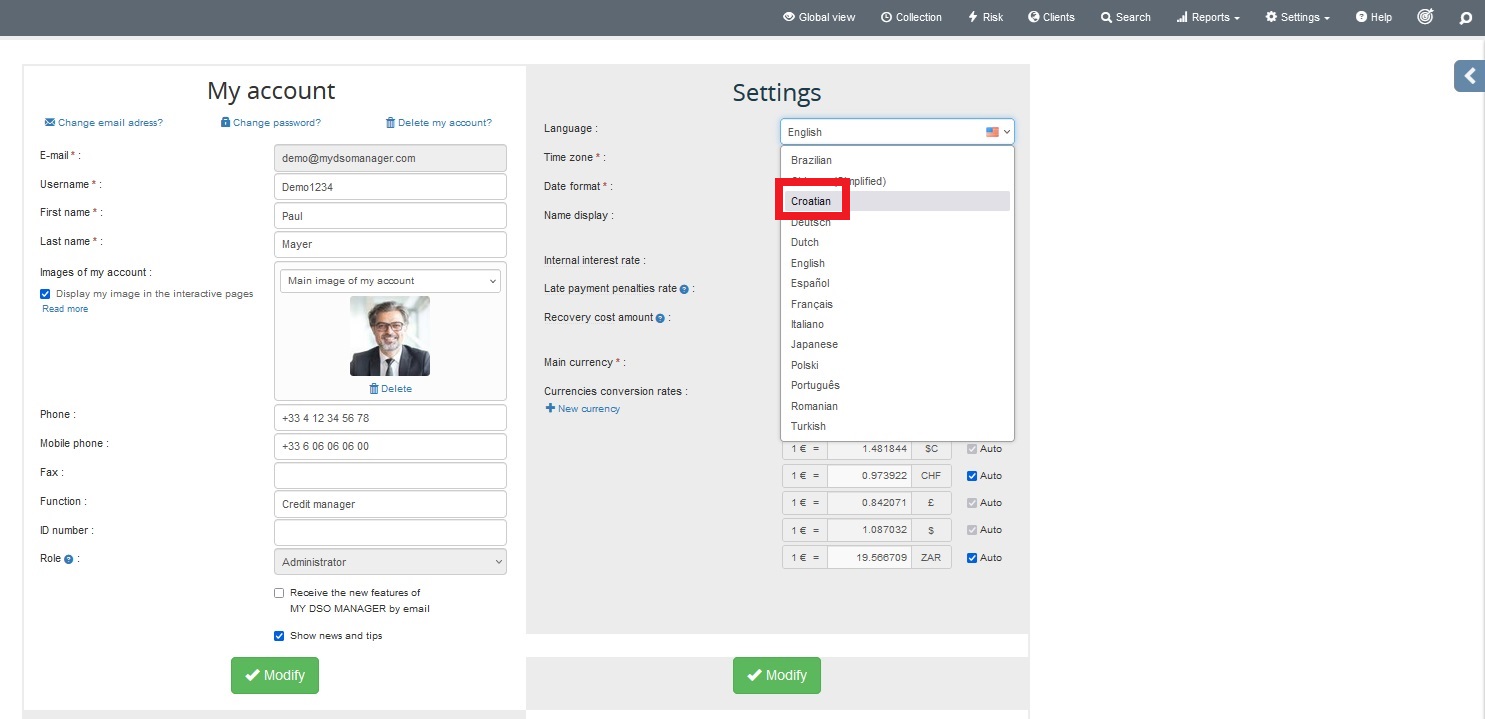Open the Role dropdown
Image resolution: width=1485 pixels, height=719 pixels.
coord(390,562)
